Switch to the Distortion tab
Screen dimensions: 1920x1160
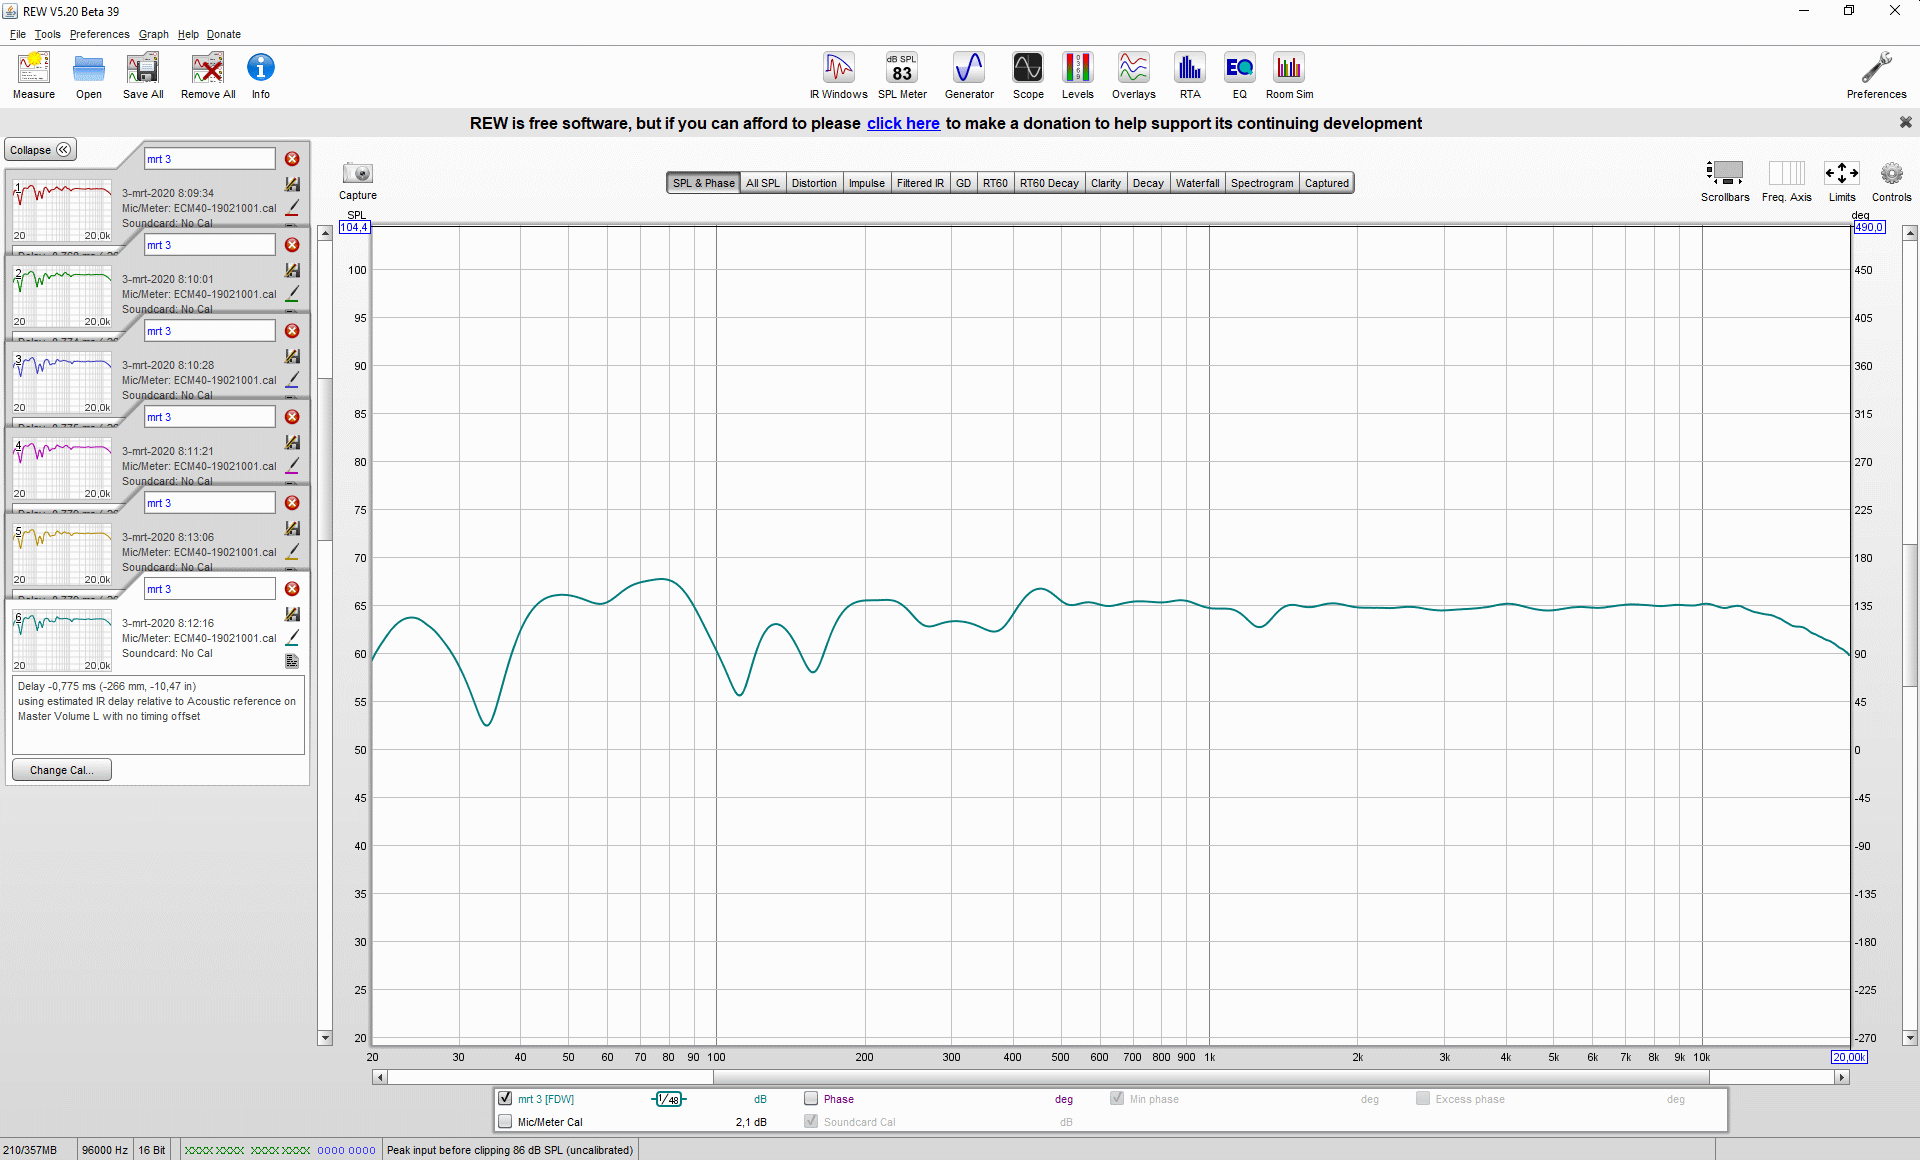[x=814, y=183]
